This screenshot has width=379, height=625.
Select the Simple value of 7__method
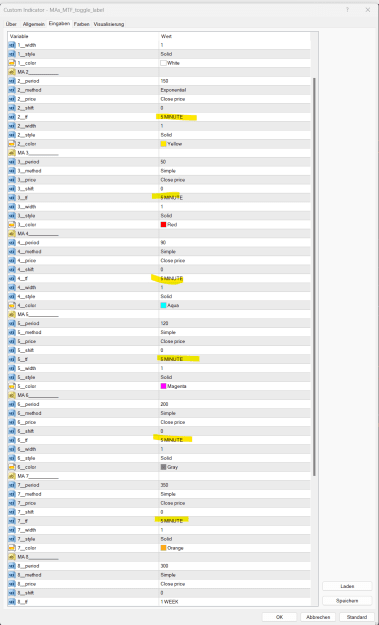tap(168, 494)
